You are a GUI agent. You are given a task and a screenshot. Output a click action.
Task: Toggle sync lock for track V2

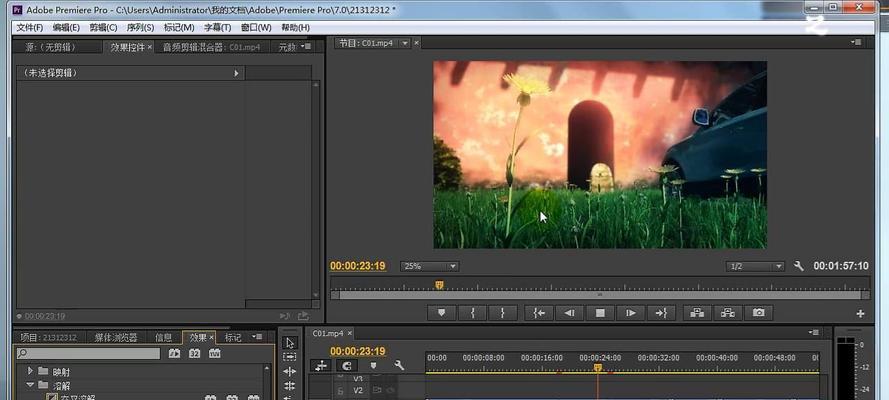377,390
